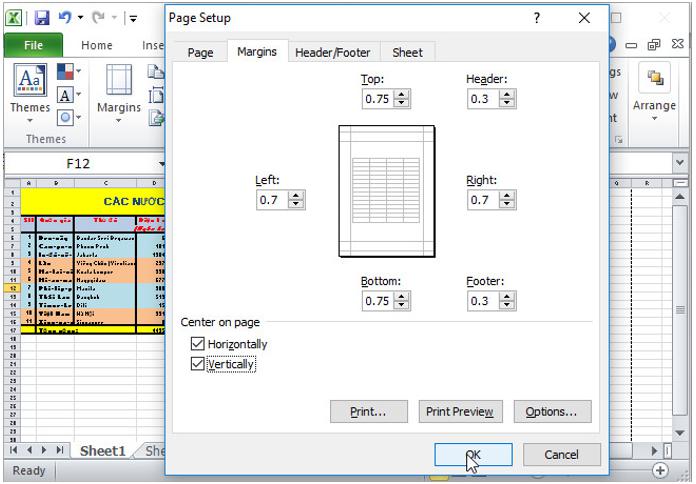Expand the Customize Quick Access Toolbar dropdown
Viewport: 696px width, 484px height.
coord(133,18)
